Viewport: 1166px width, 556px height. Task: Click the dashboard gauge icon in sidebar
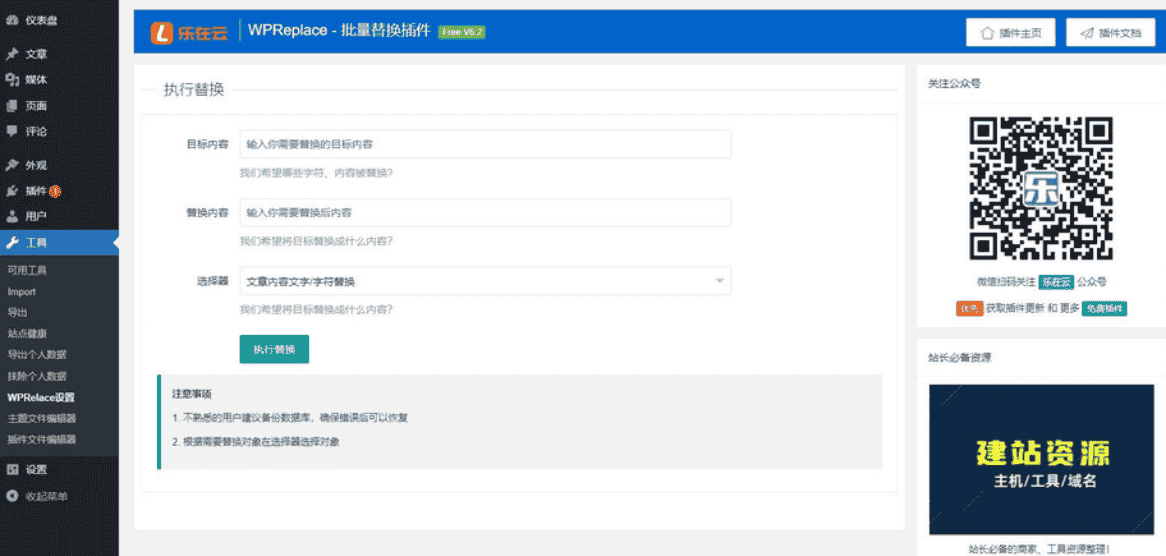[12, 20]
